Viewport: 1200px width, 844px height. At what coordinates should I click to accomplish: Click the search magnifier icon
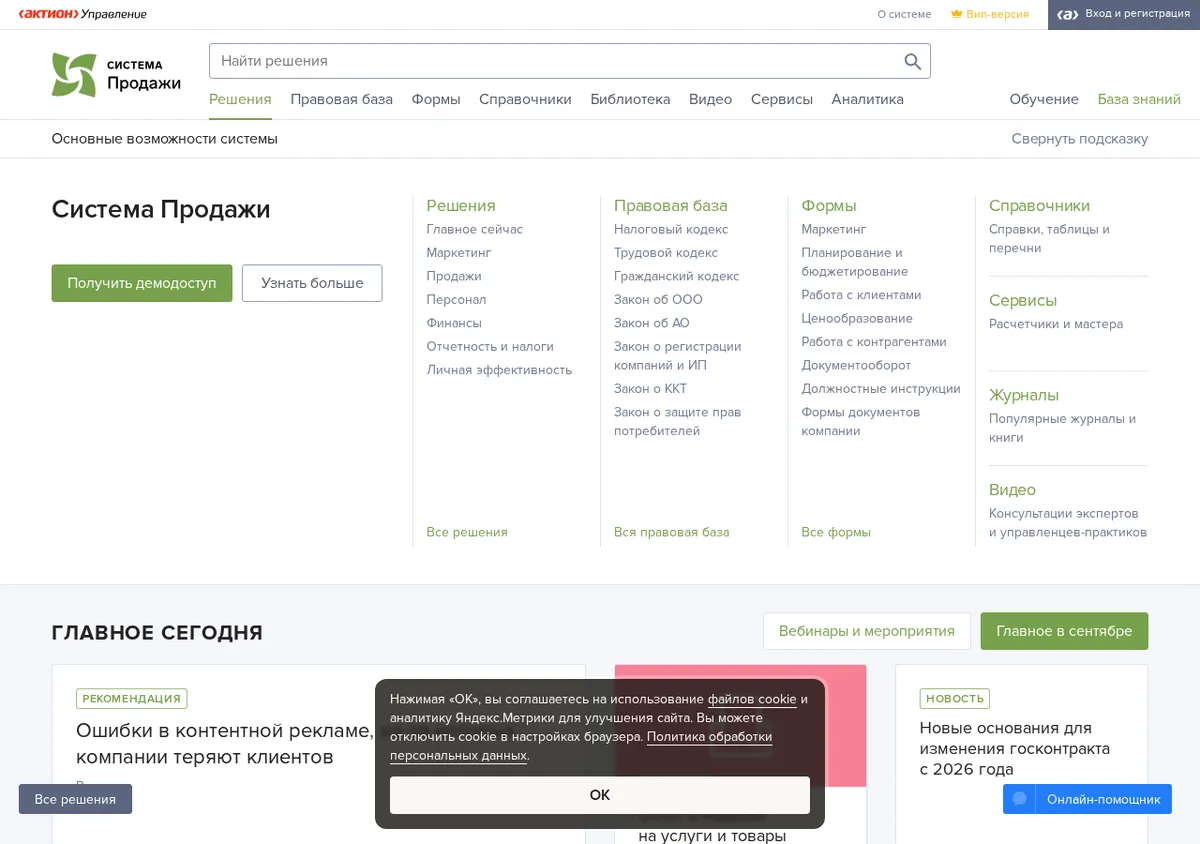(x=912, y=61)
